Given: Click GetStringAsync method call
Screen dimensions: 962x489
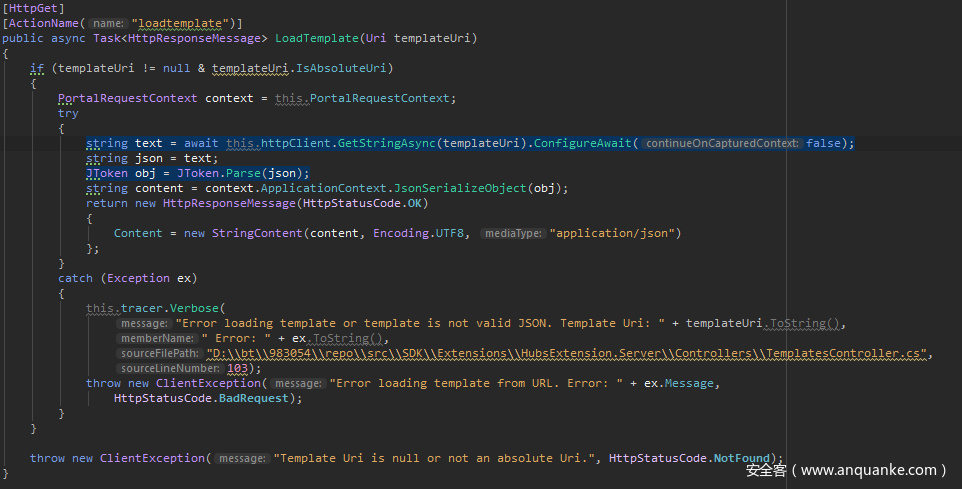Looking at the screenshot, I should point(387,143).
